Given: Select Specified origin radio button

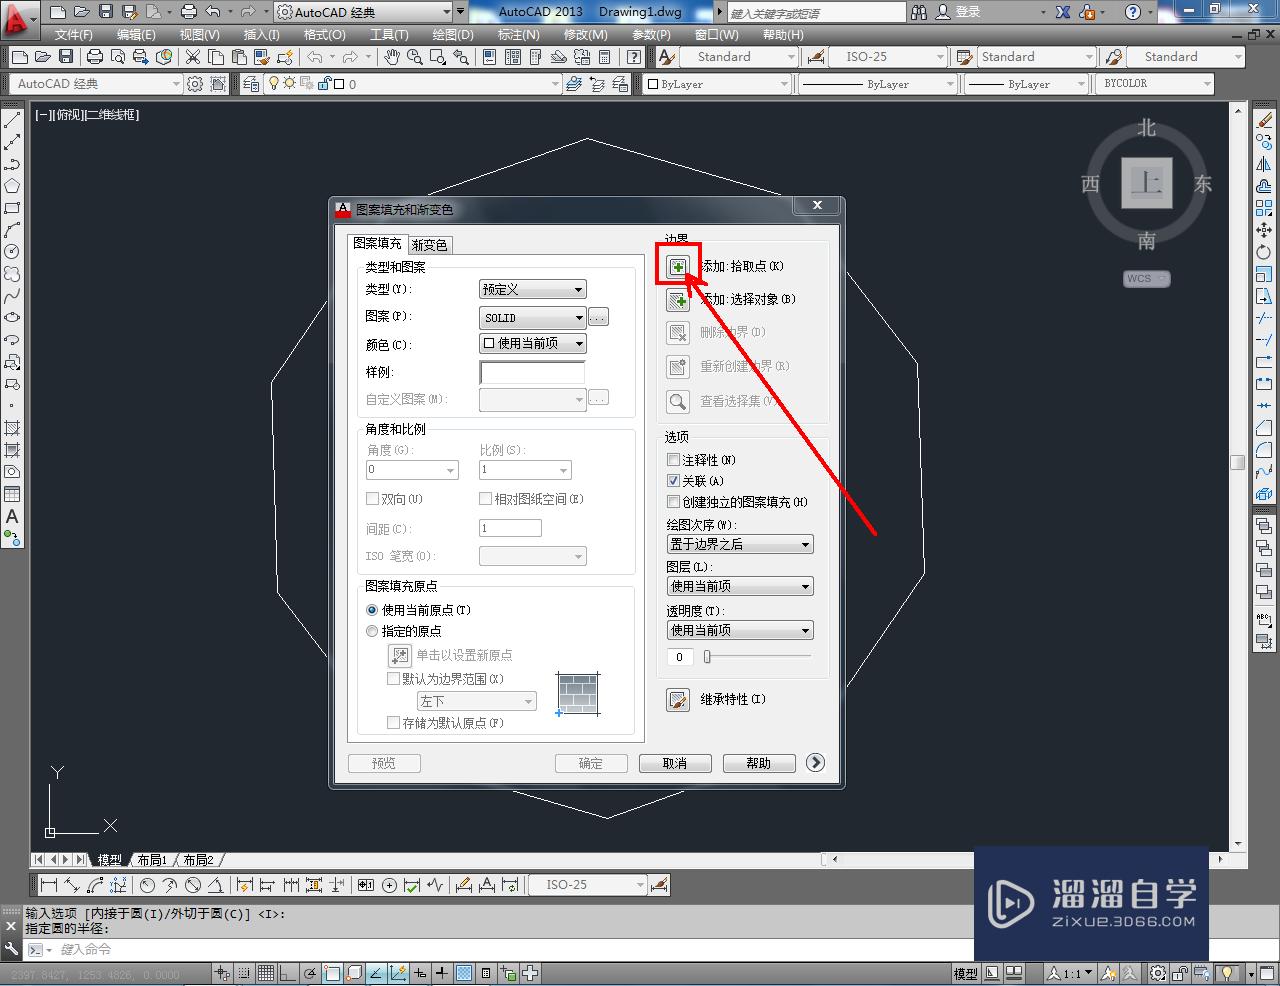Looking at the screenshot, I should tap(372, 631).
